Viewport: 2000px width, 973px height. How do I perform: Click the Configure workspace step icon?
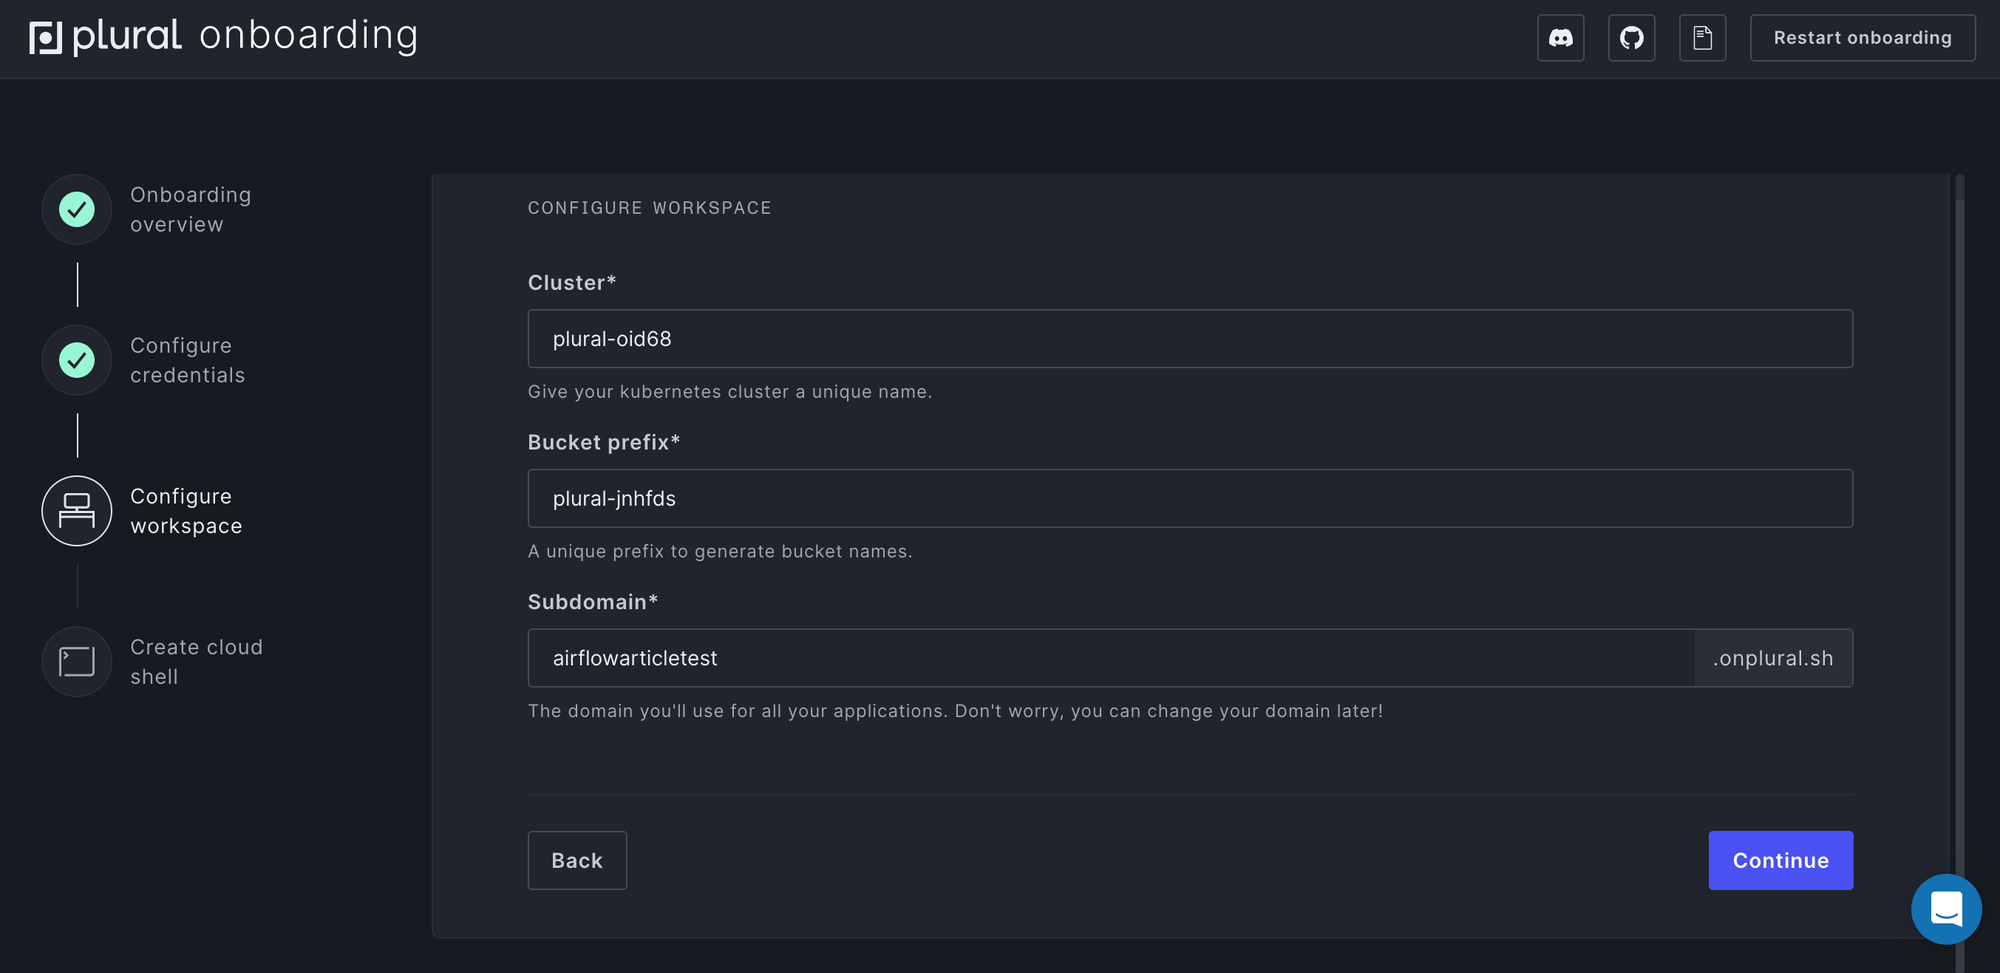coord(77,511)
